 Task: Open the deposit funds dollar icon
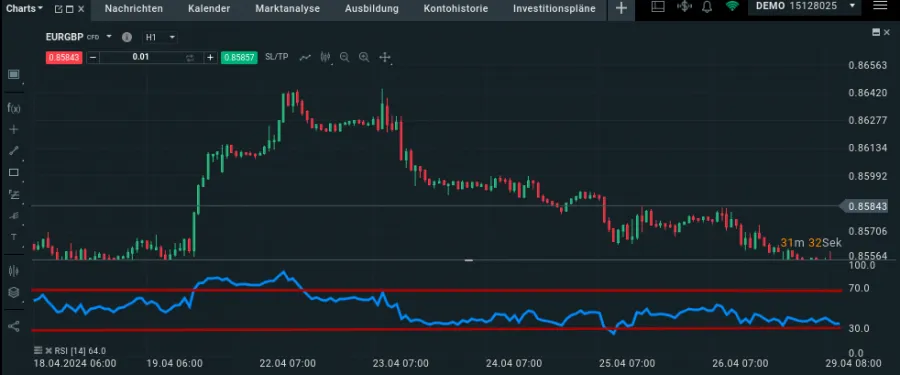(x=684, y=6)
